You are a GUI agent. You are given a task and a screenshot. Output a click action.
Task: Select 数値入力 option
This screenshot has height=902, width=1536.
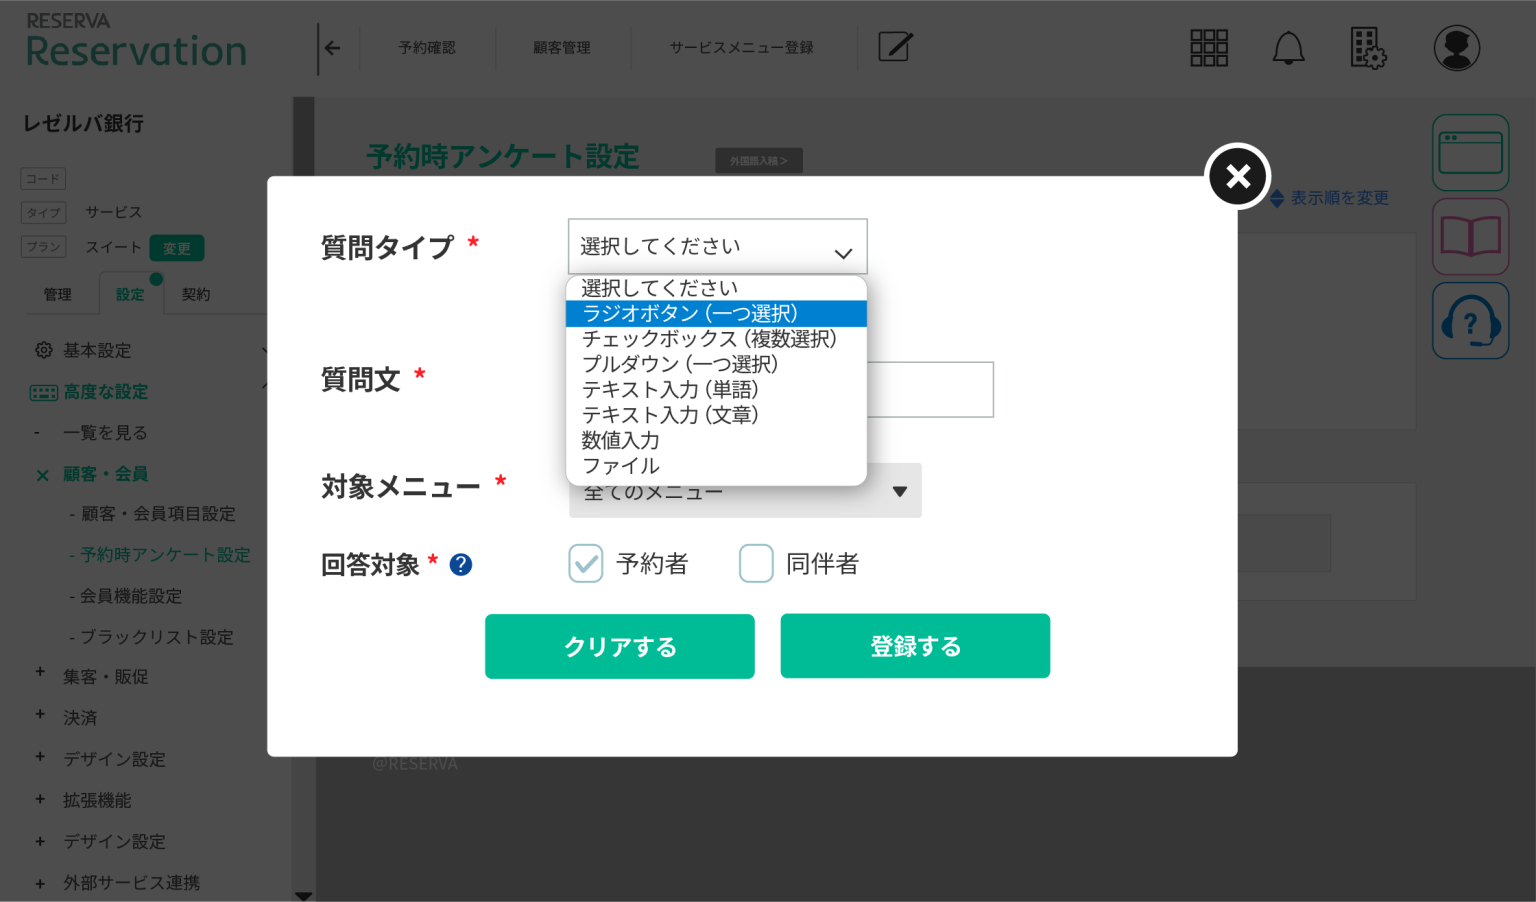click(x=716, y=440)
